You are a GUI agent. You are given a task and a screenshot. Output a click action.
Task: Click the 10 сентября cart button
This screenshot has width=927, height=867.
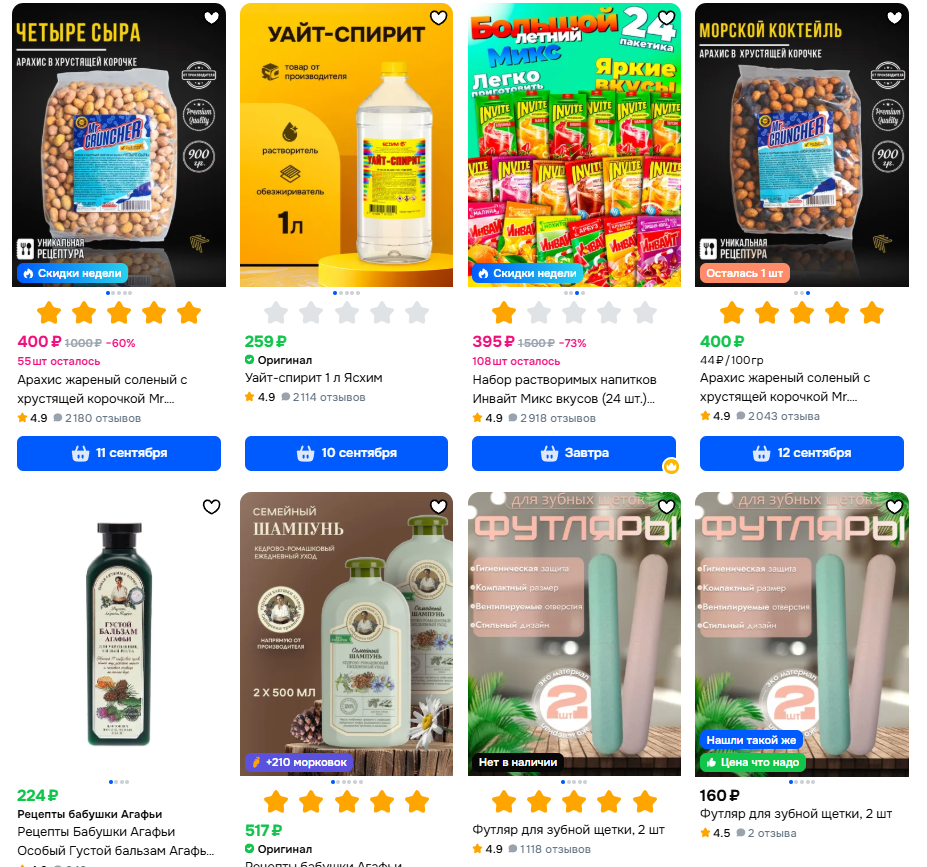click(x=346, y=453)
